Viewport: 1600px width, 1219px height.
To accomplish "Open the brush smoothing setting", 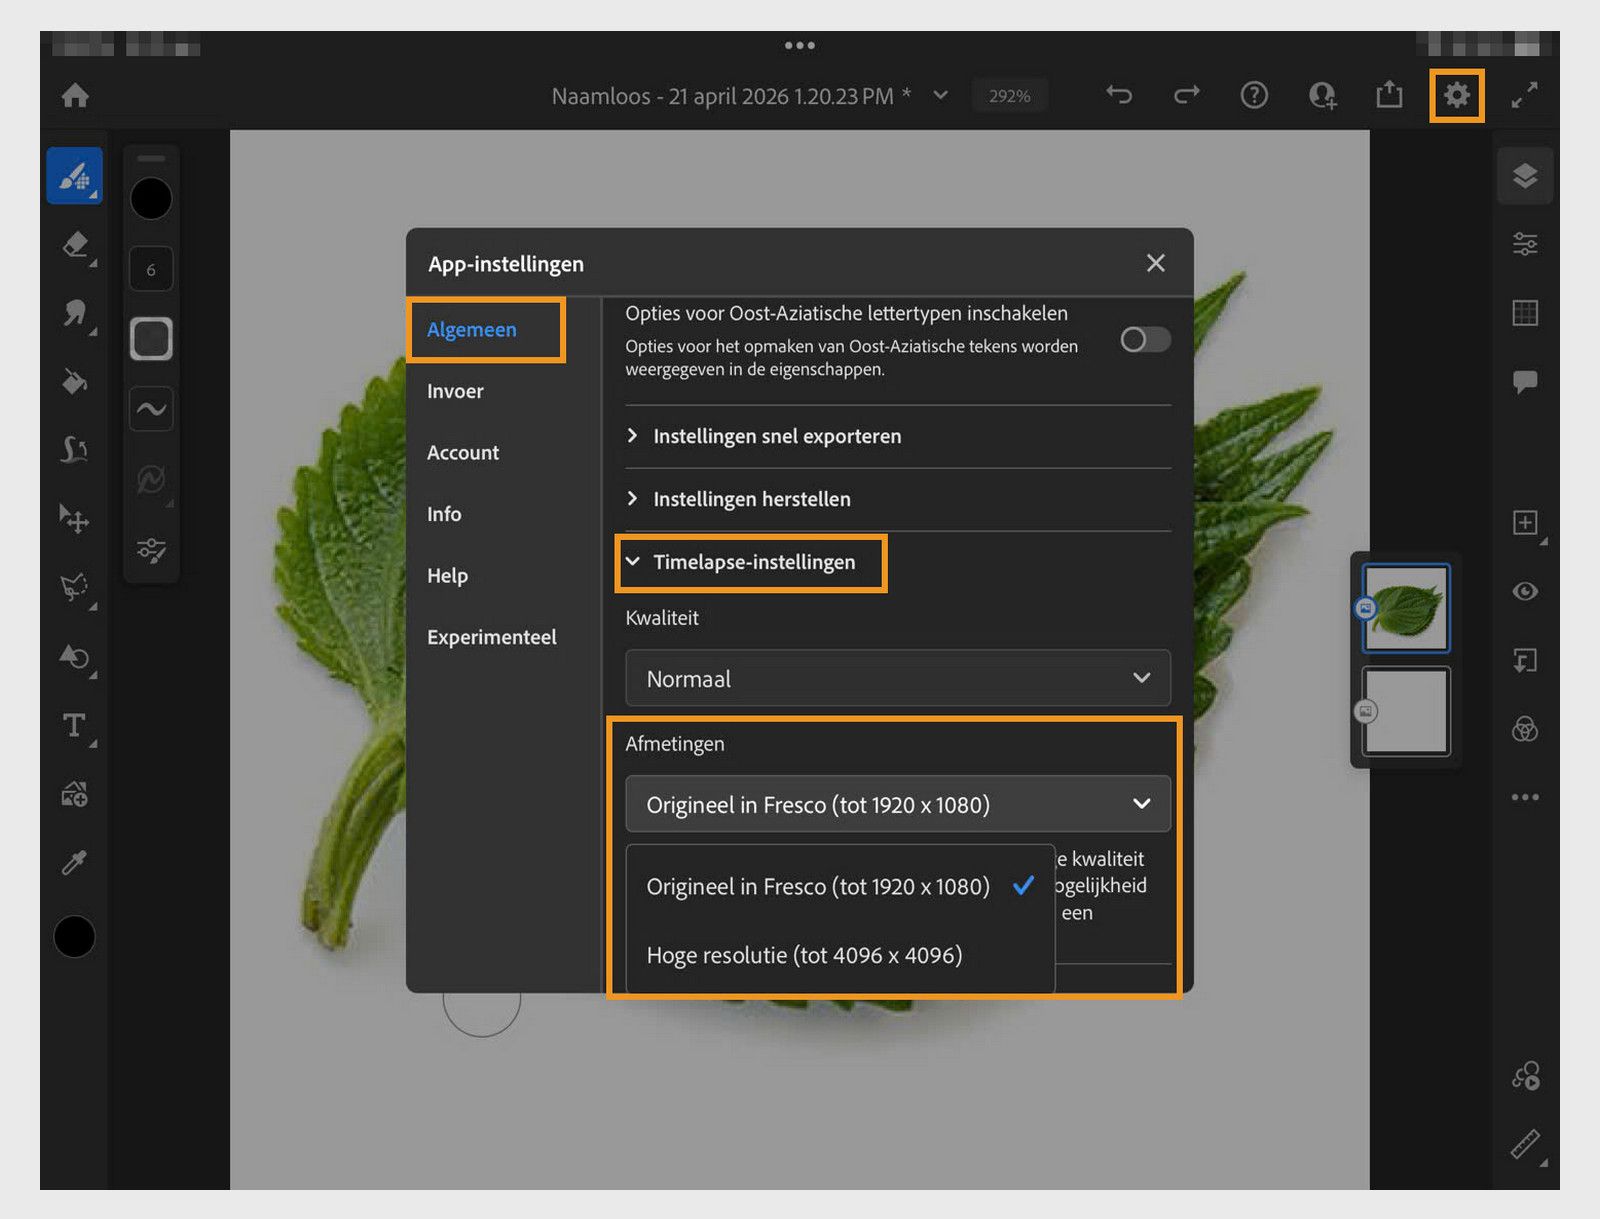I will [151, 409].
